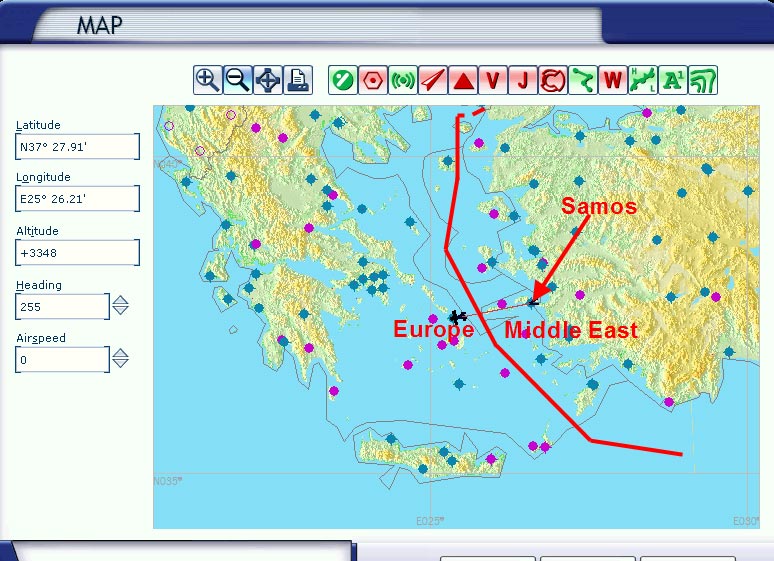The height and width of the screenshot is (561, 774).
Task: Click the Altitude input field
Action: coord(77,253)
